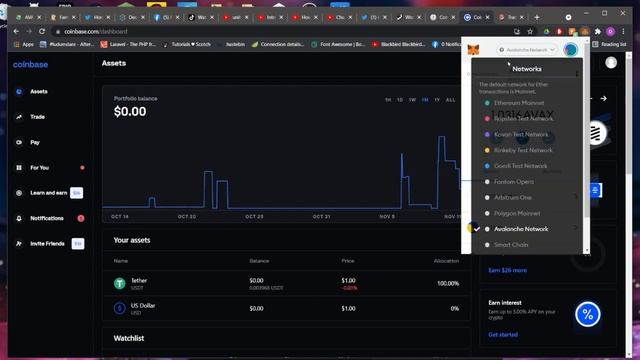Open the Reading list
The width and height of the screenshot is (640, 360).
[609, 44]
